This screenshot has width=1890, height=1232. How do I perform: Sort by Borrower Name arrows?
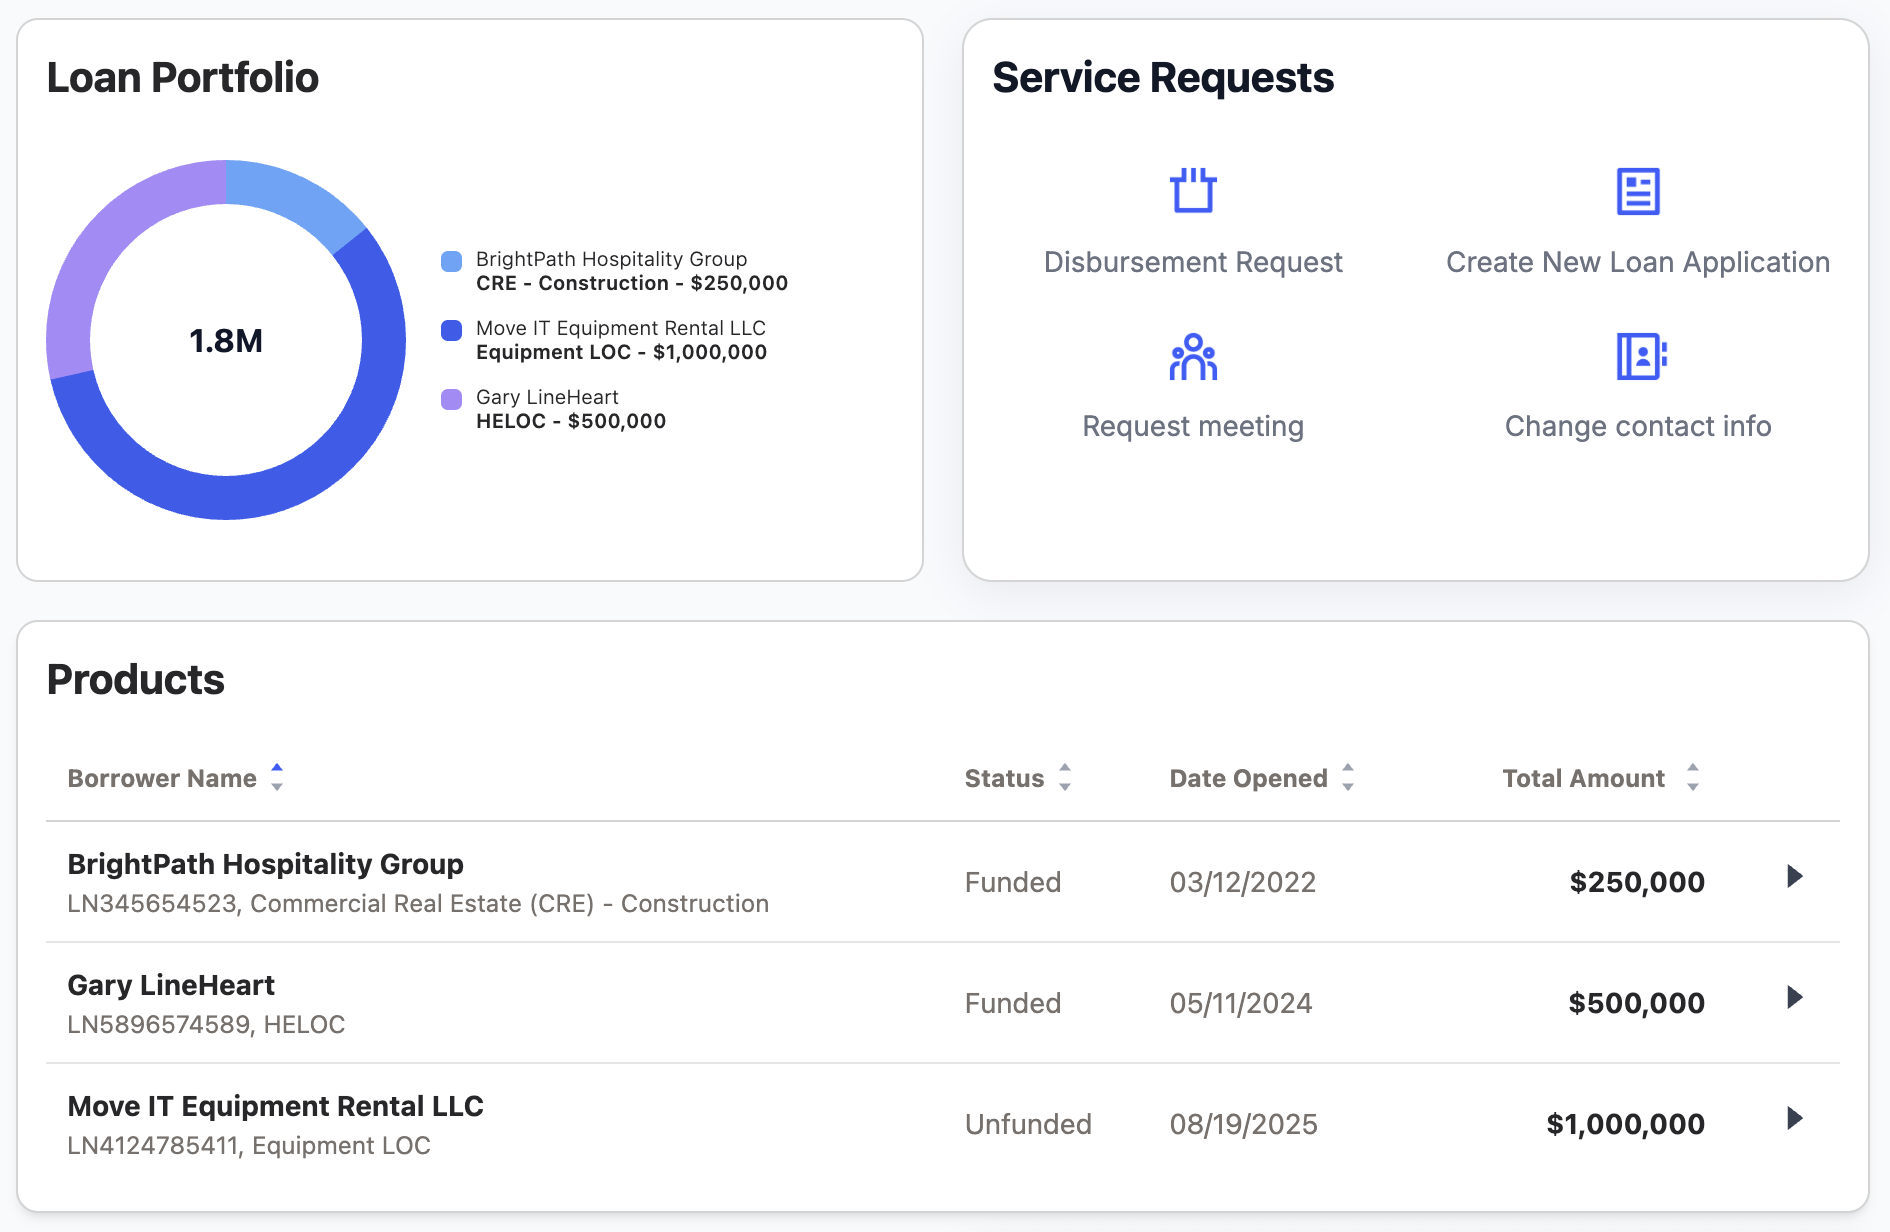277,777
